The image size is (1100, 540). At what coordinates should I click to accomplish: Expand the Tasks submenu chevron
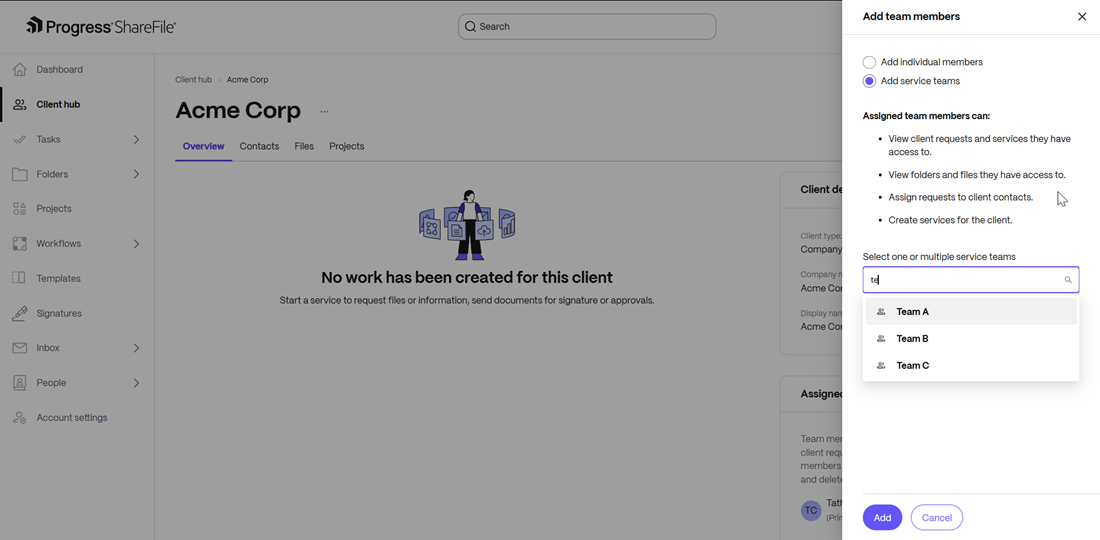click(x=136, y=140)
